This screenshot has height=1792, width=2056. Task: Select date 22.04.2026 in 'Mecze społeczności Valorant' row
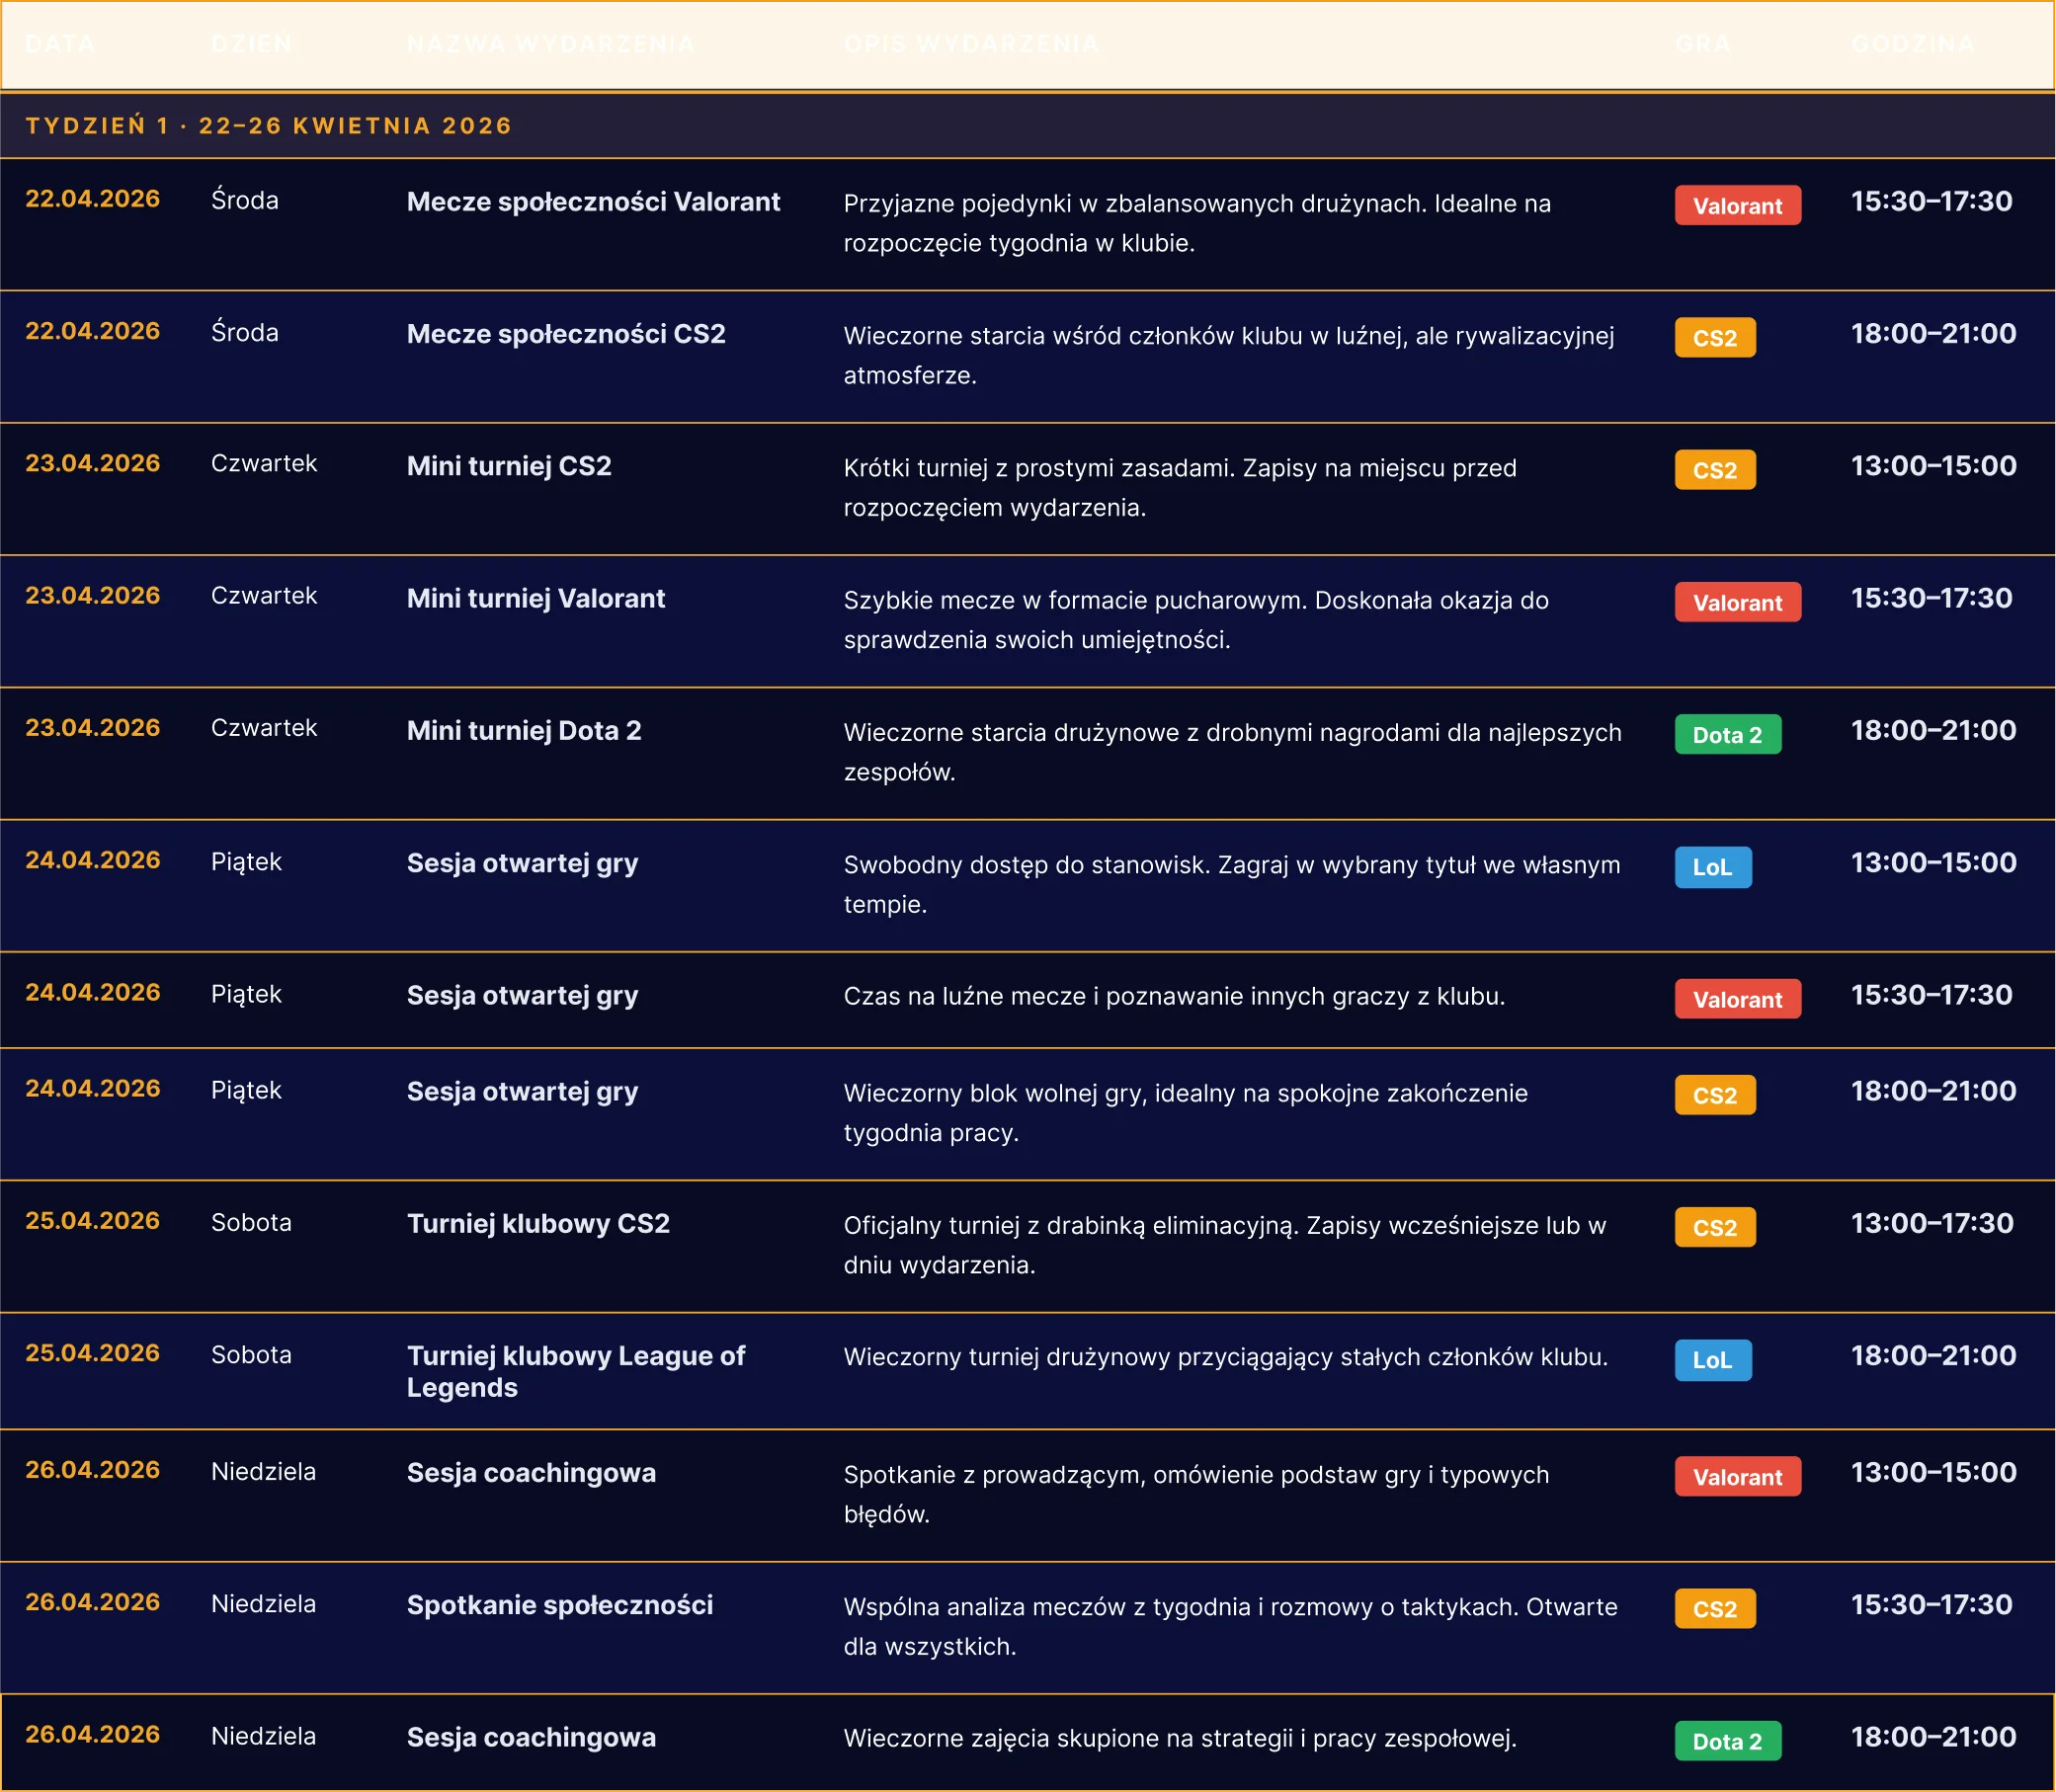(x=92, y=199)
